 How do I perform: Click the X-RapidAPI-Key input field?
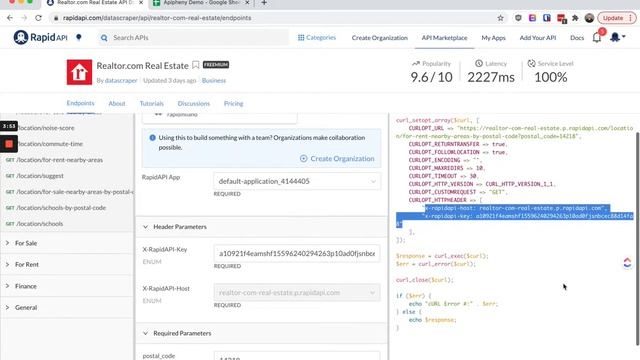pos(297,253)
